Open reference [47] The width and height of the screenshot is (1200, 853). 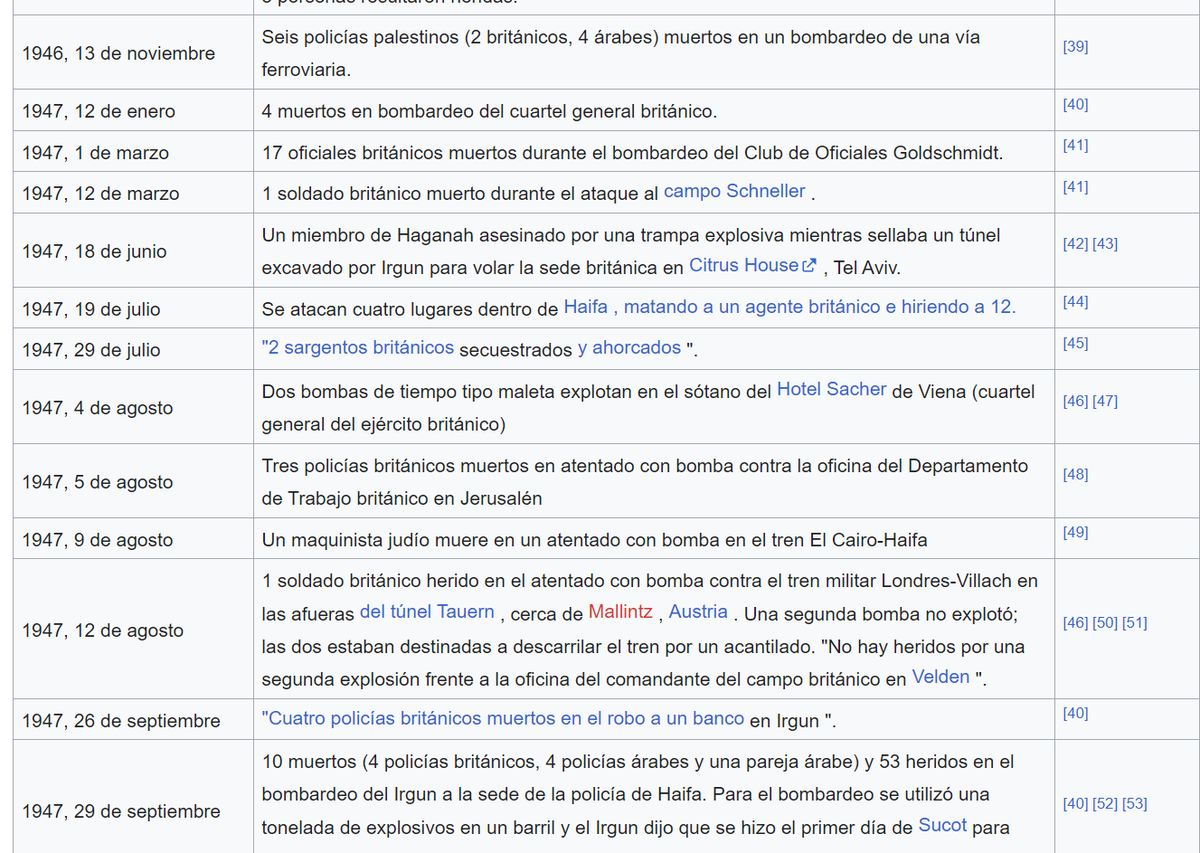[x=1105, y=401]
